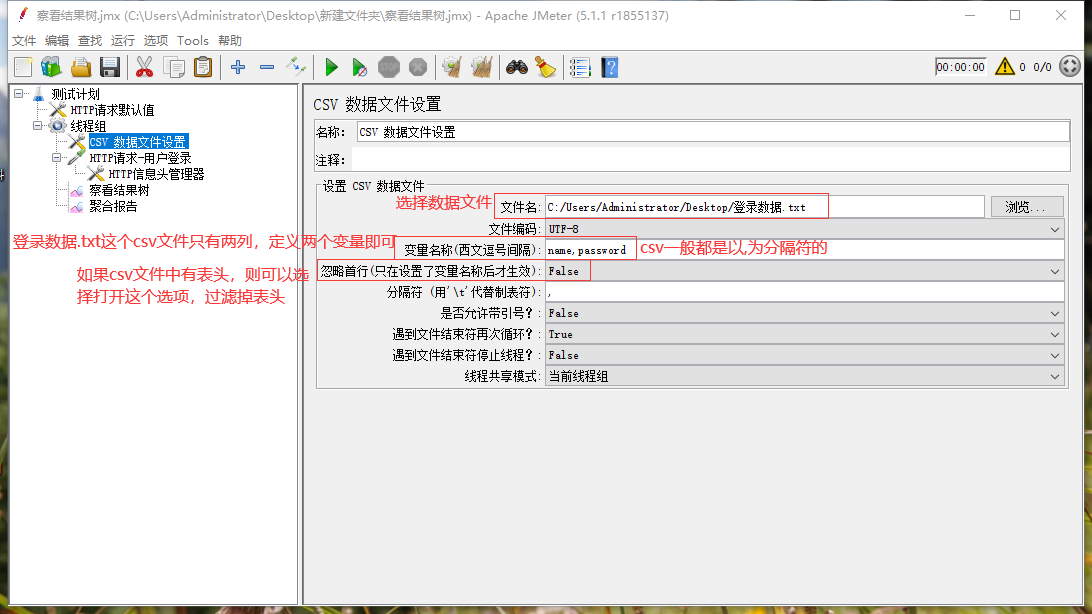The image size is (1092, 614).
Task: Open the 查找 menu
Action: (x=90, y=40)
